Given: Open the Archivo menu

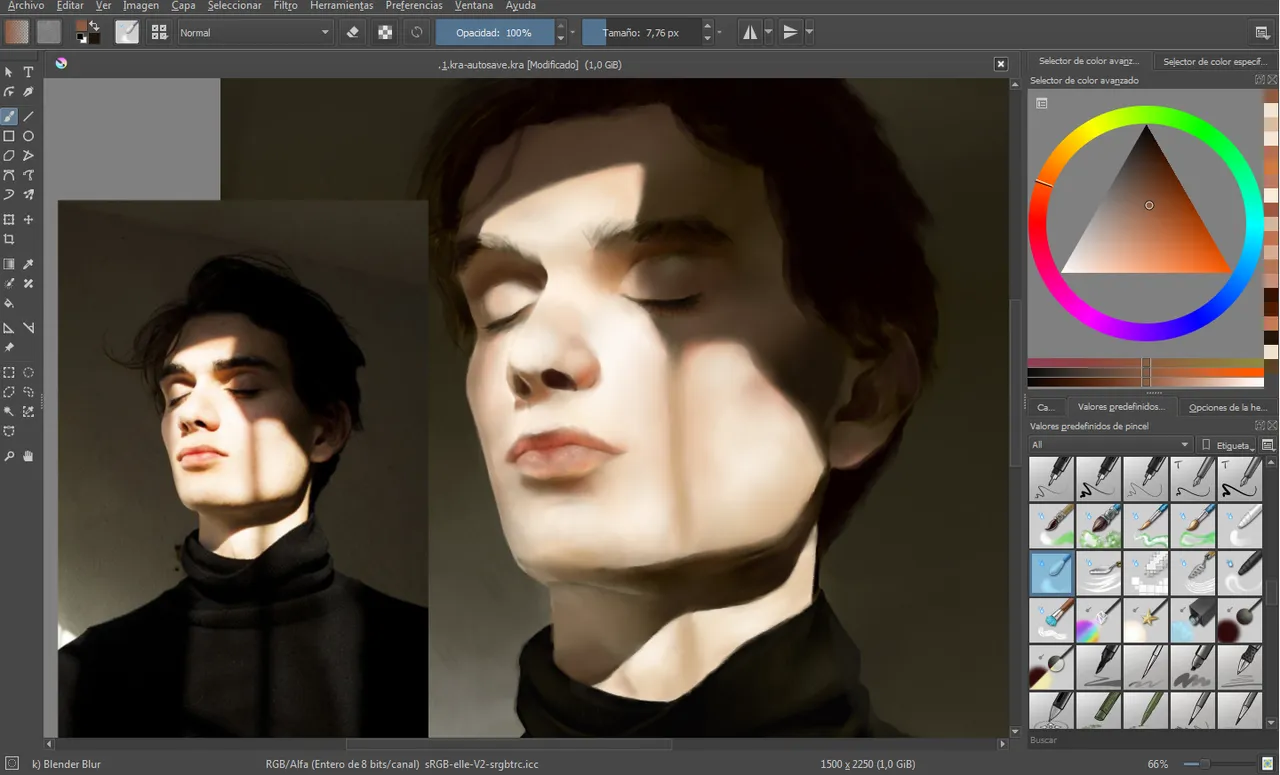Looking at the screenshot, I should [26, 6].
